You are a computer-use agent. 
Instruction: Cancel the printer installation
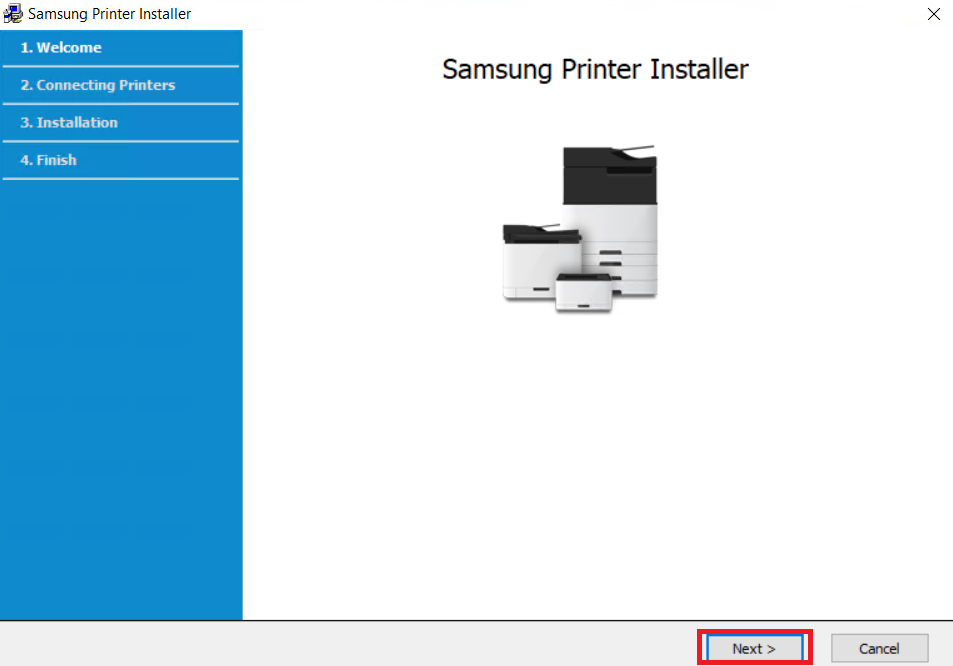pyautogui.click(x=879, y=648)
